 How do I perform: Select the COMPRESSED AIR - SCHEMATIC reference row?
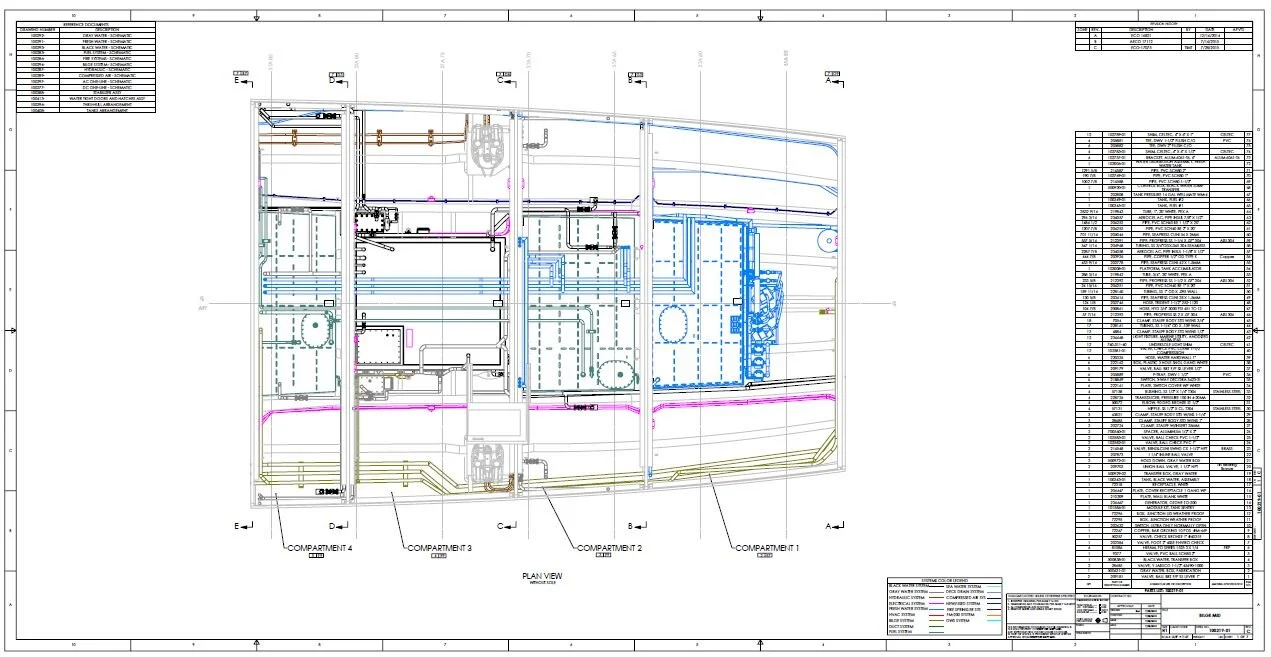pyautogui.click(x=86, y=76)
